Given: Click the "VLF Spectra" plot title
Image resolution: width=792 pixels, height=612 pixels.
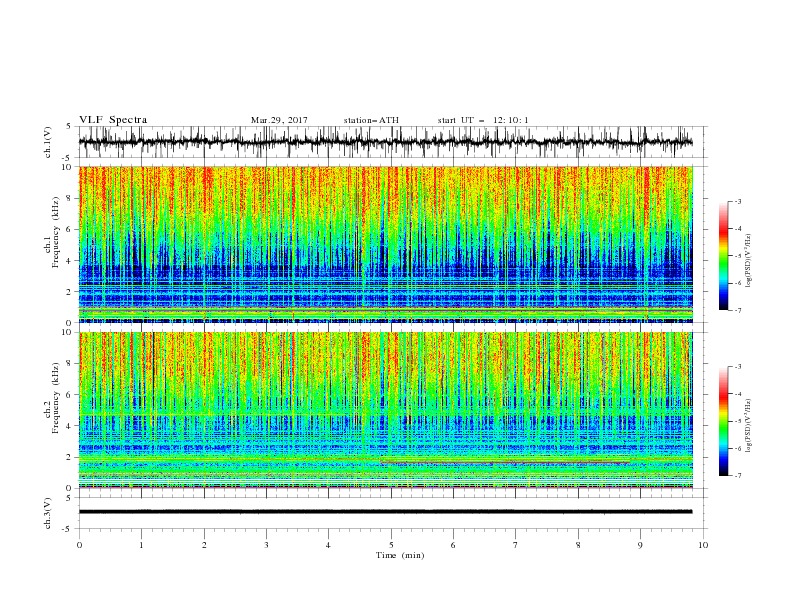Looking at the screenshot, I should click(113, 120).
